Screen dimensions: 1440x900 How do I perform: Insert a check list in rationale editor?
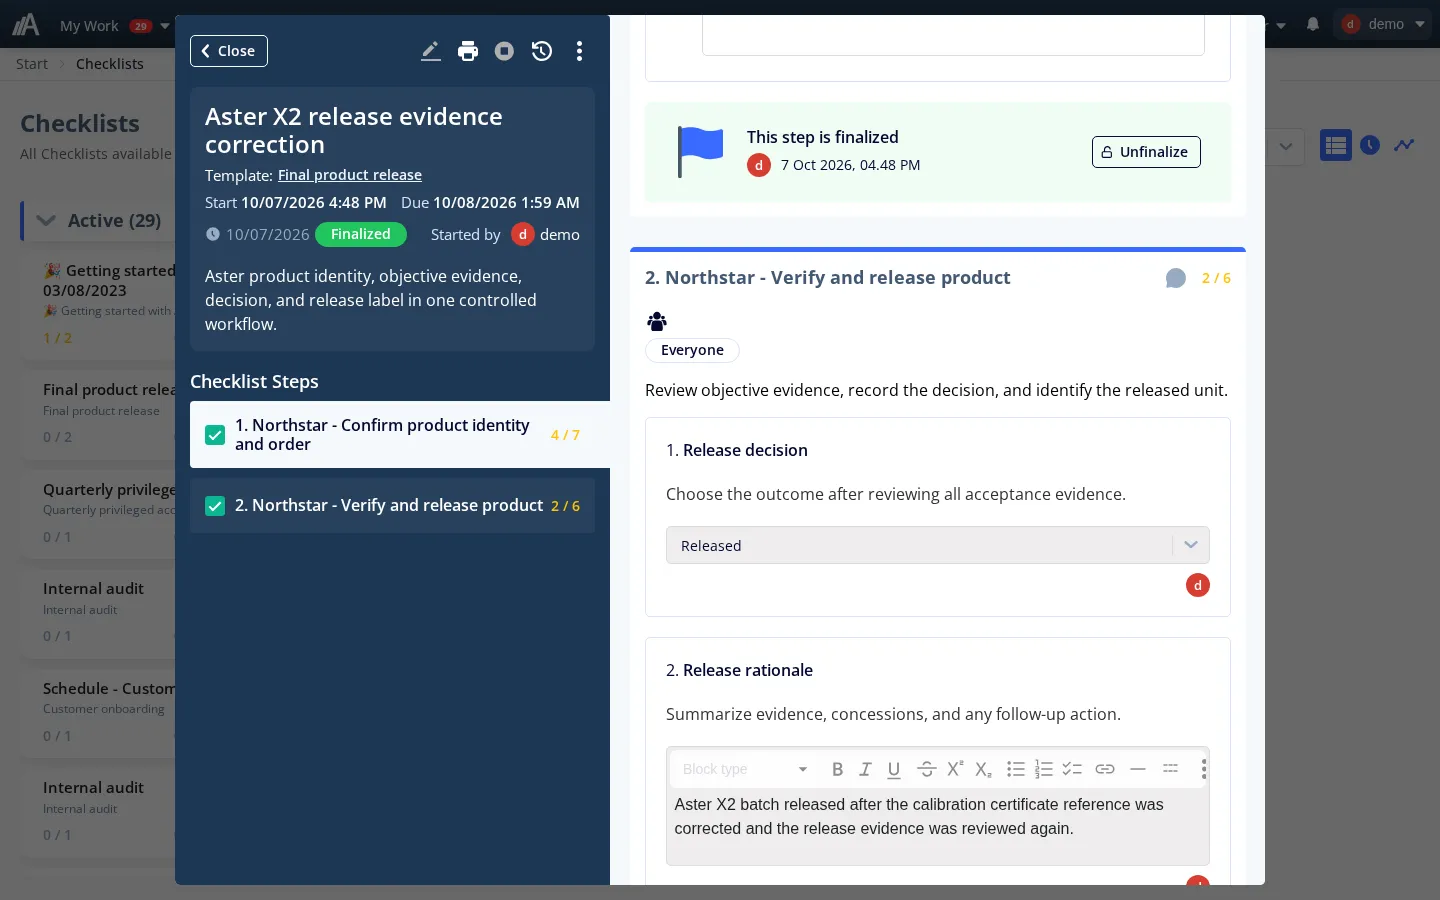click(x=1072, y=769)
